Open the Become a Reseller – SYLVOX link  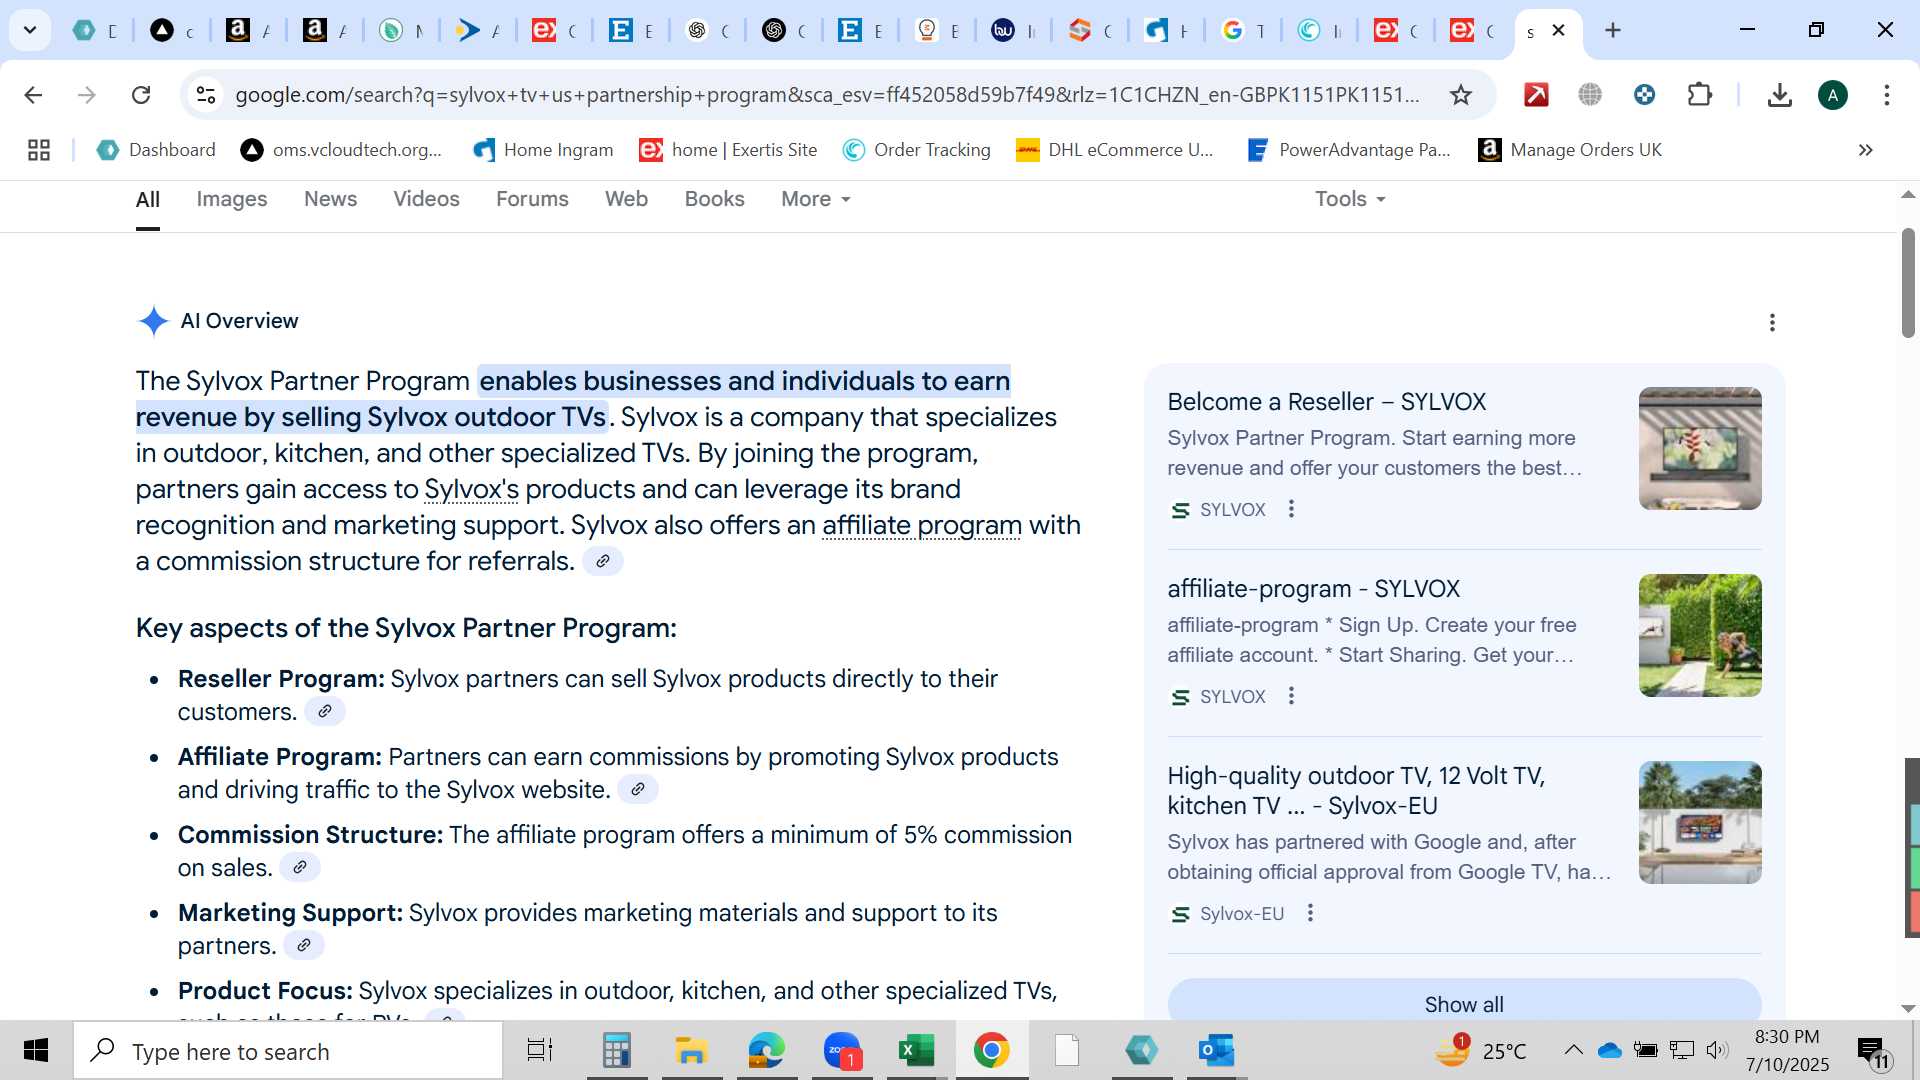click(1326, 402)
